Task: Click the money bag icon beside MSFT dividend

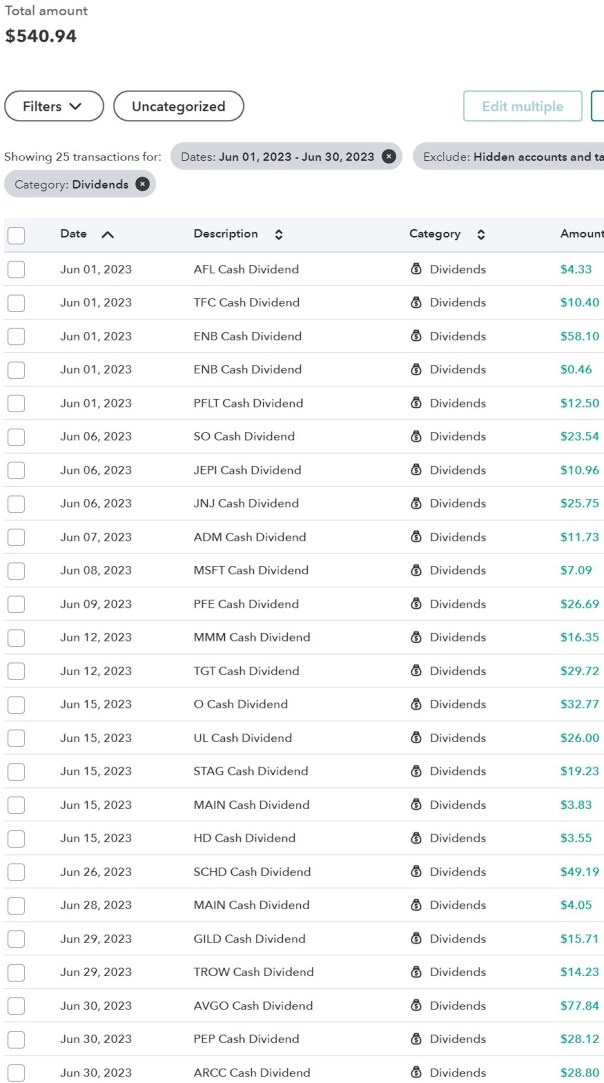Action: [x=416, y=570]
